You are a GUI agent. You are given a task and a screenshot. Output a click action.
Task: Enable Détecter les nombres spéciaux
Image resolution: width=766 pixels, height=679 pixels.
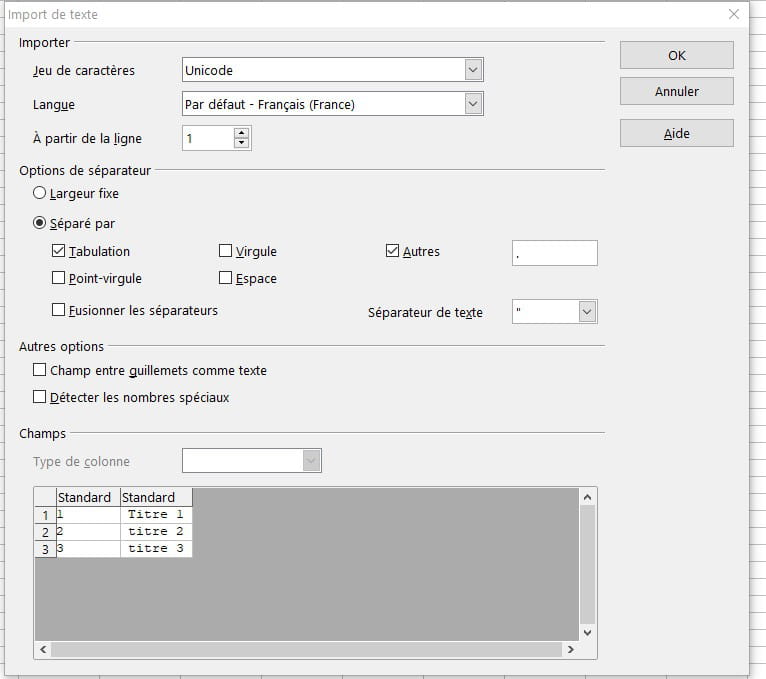coord(40,397)
